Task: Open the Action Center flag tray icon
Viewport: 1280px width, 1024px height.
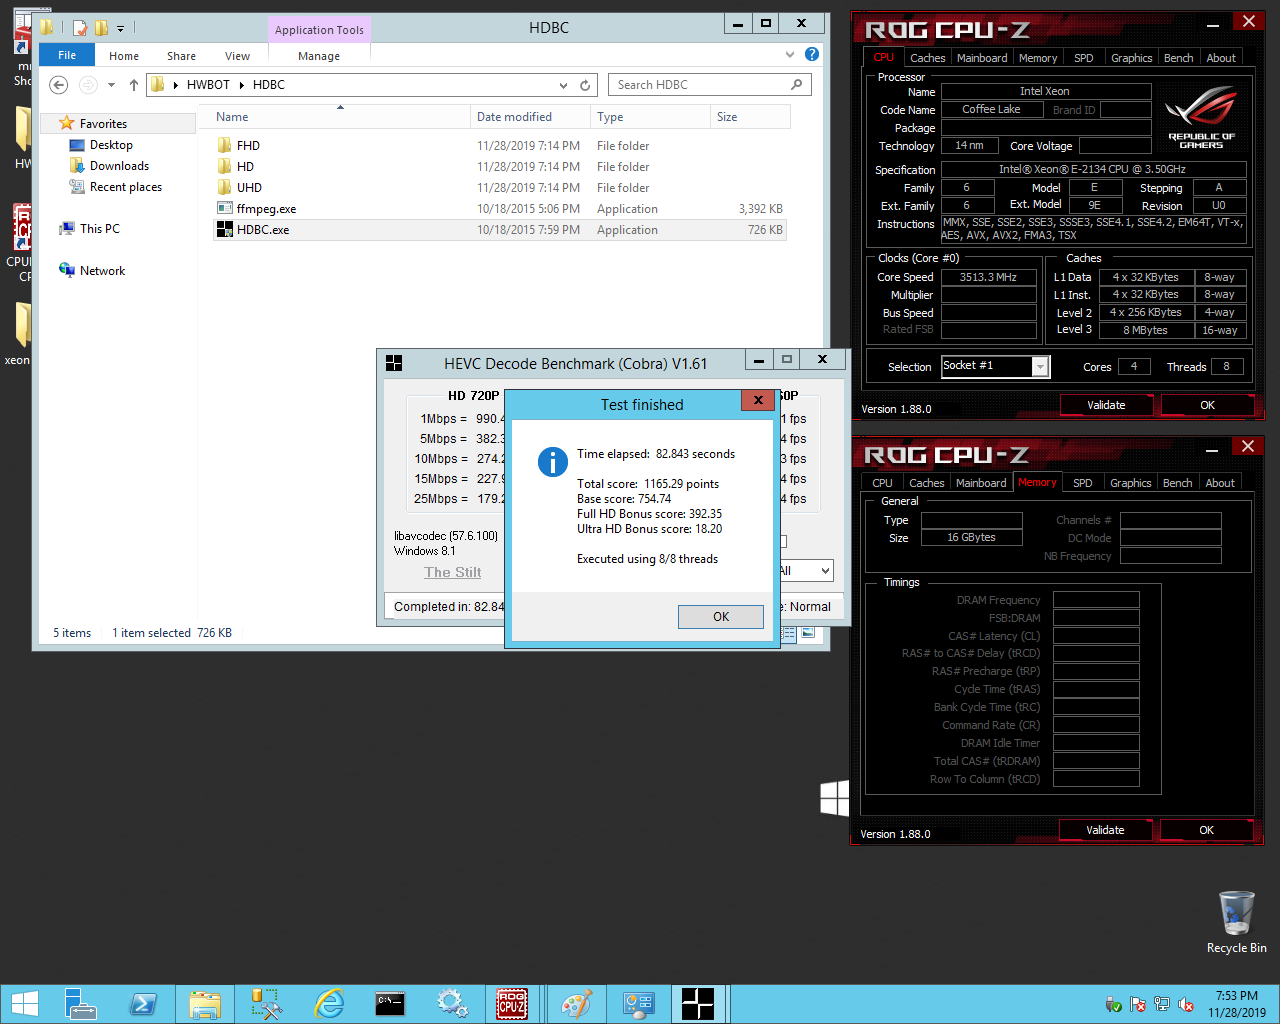Action: coord(1137,1004)
